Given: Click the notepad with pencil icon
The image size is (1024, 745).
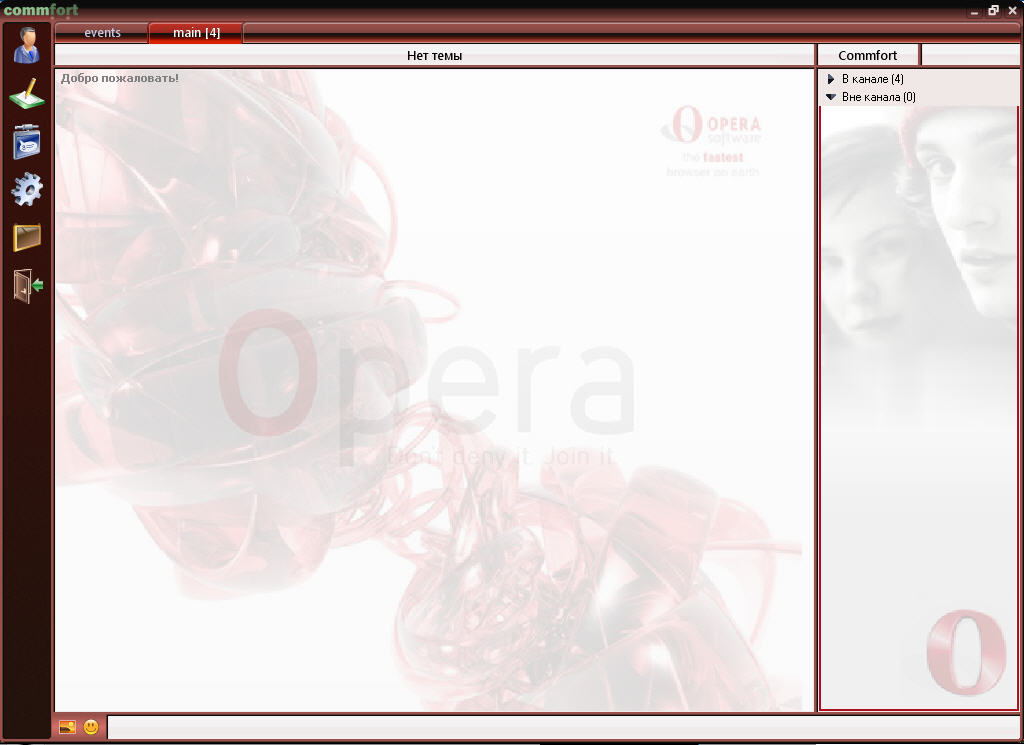Looking at the screenshot, I should click(x=27, y=93).
